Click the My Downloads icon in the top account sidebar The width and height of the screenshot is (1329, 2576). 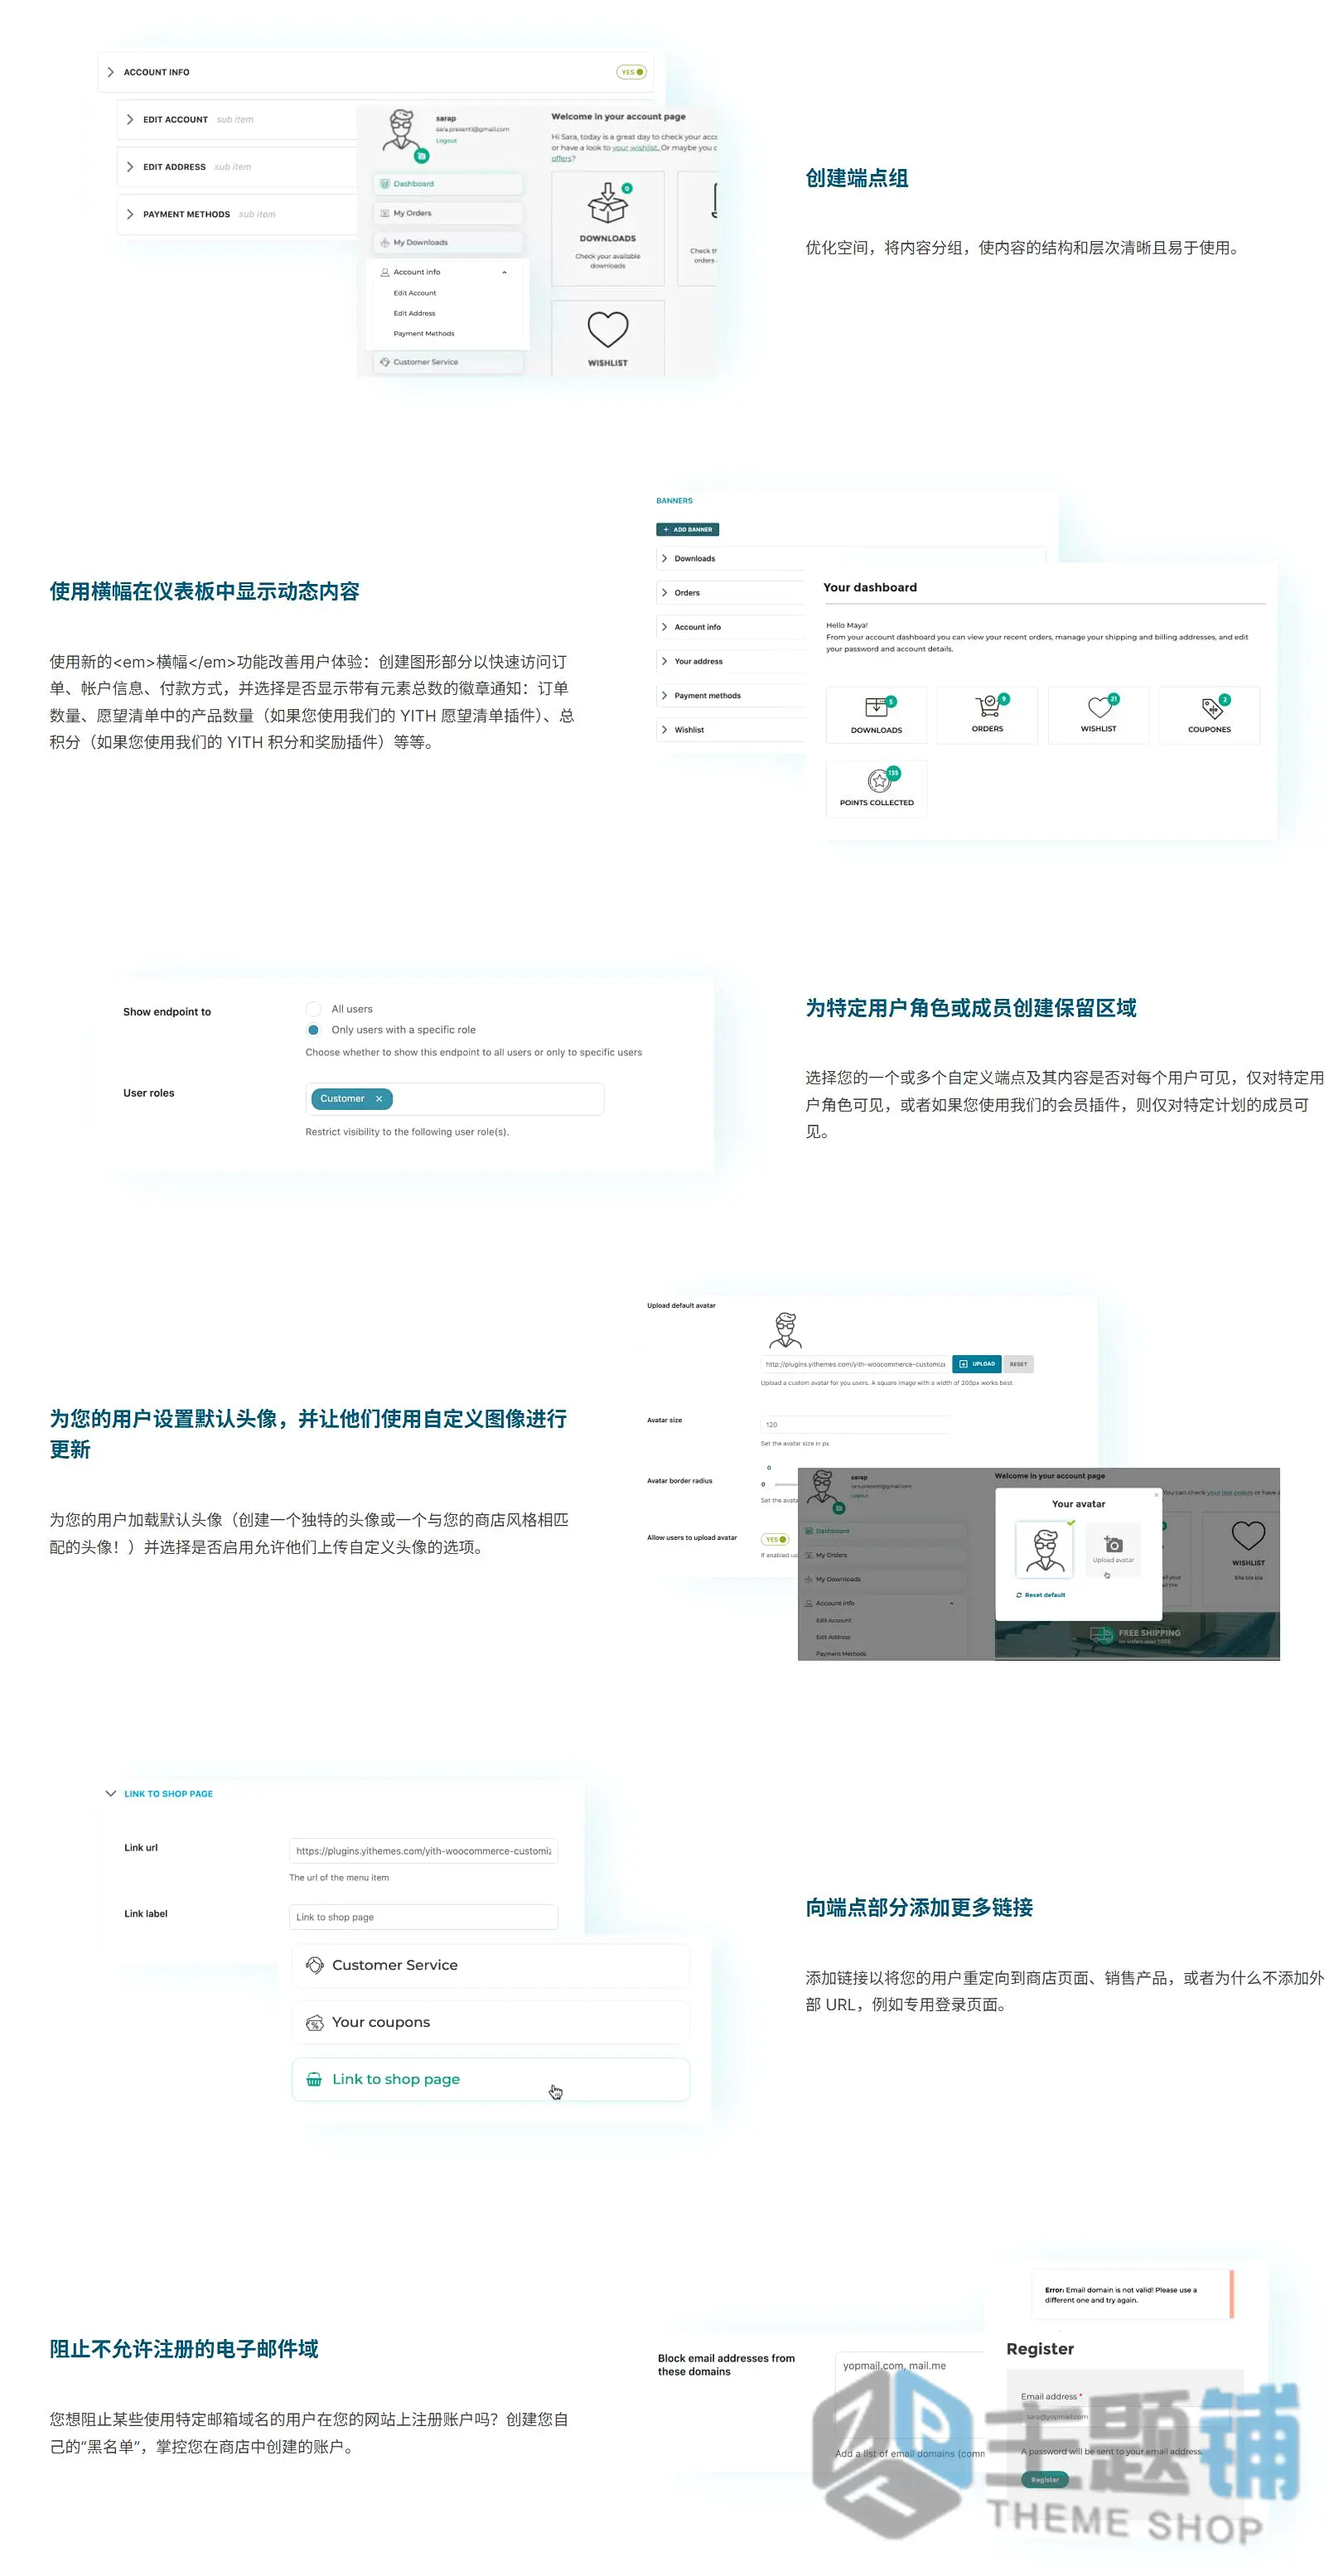[385, 242]
